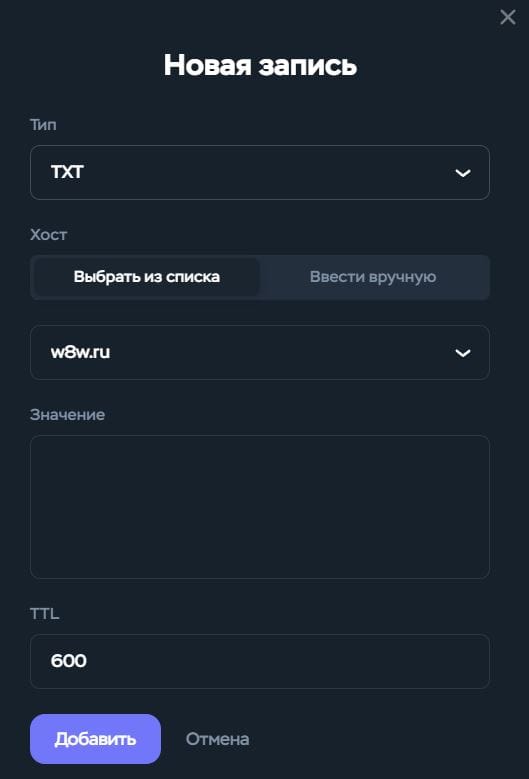The width and height of the screenshot is (529, 779).
Task: Select the TXT value text
Action: coord(67,172)
